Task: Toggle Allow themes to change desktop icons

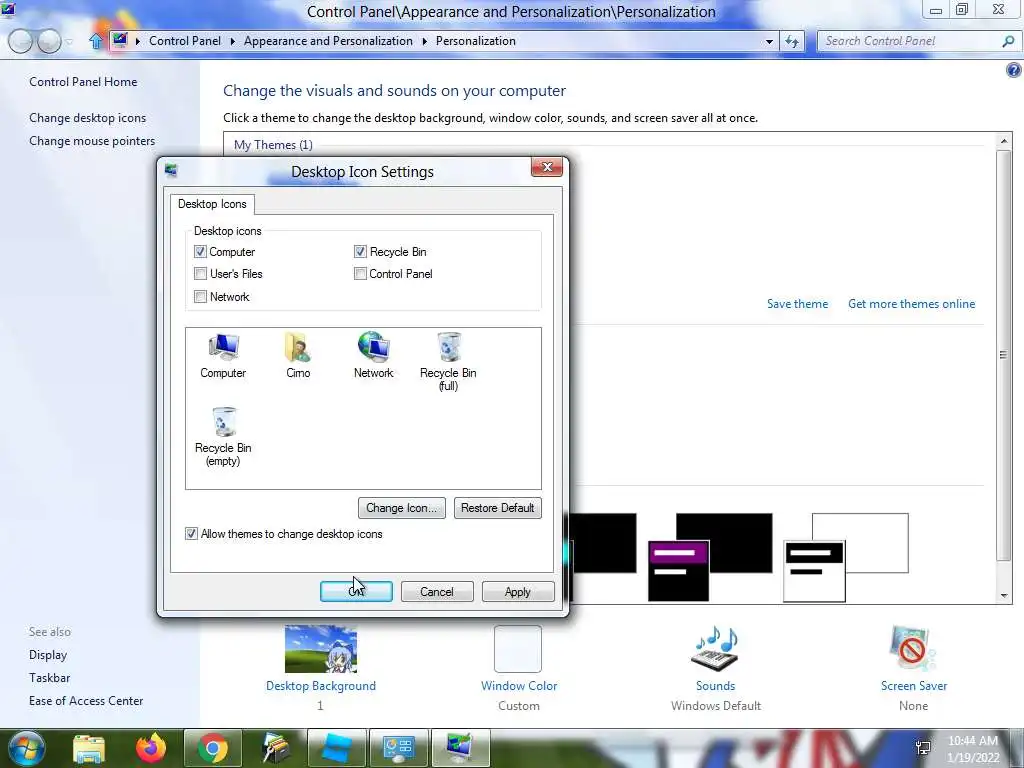Action: click(191, 534)
